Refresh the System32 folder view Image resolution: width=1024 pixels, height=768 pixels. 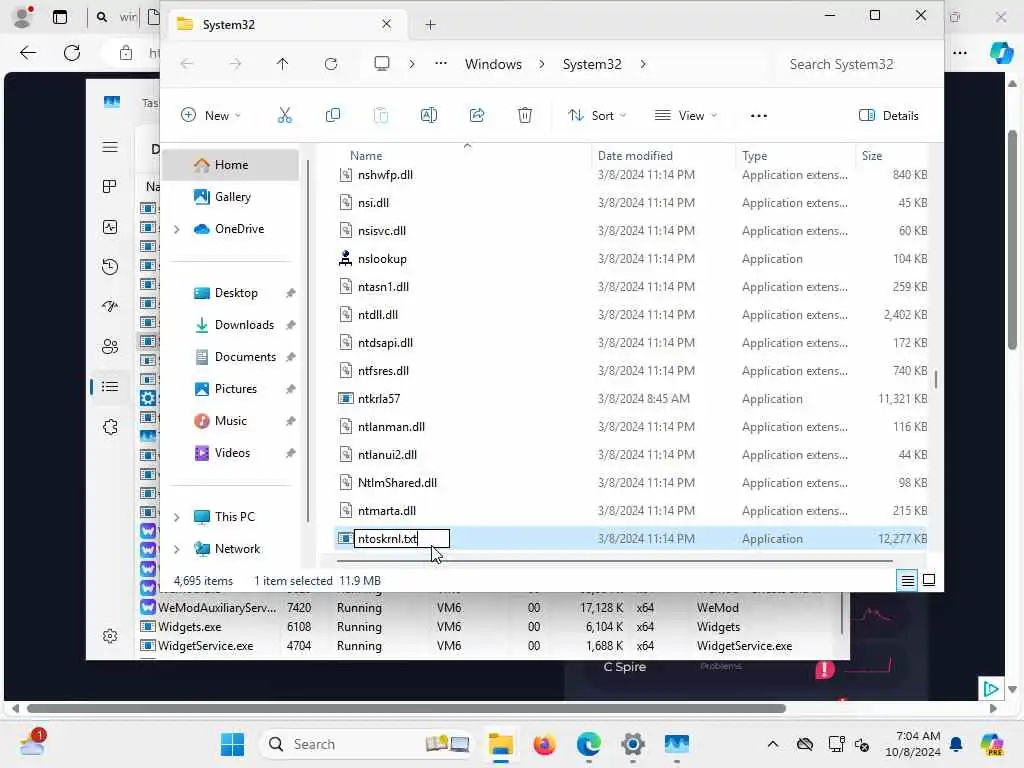point(331,64)
